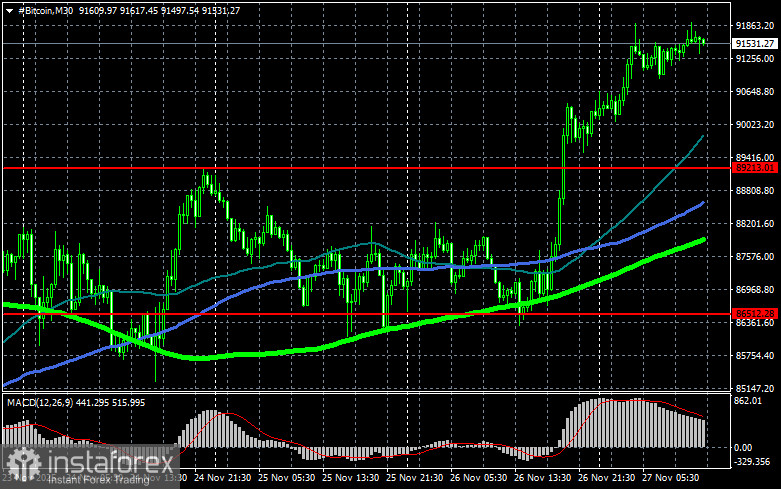Click the price scale value 86361.60
Image resolution: width=781 pixels, height=489 pixels.
click(755, 323)
